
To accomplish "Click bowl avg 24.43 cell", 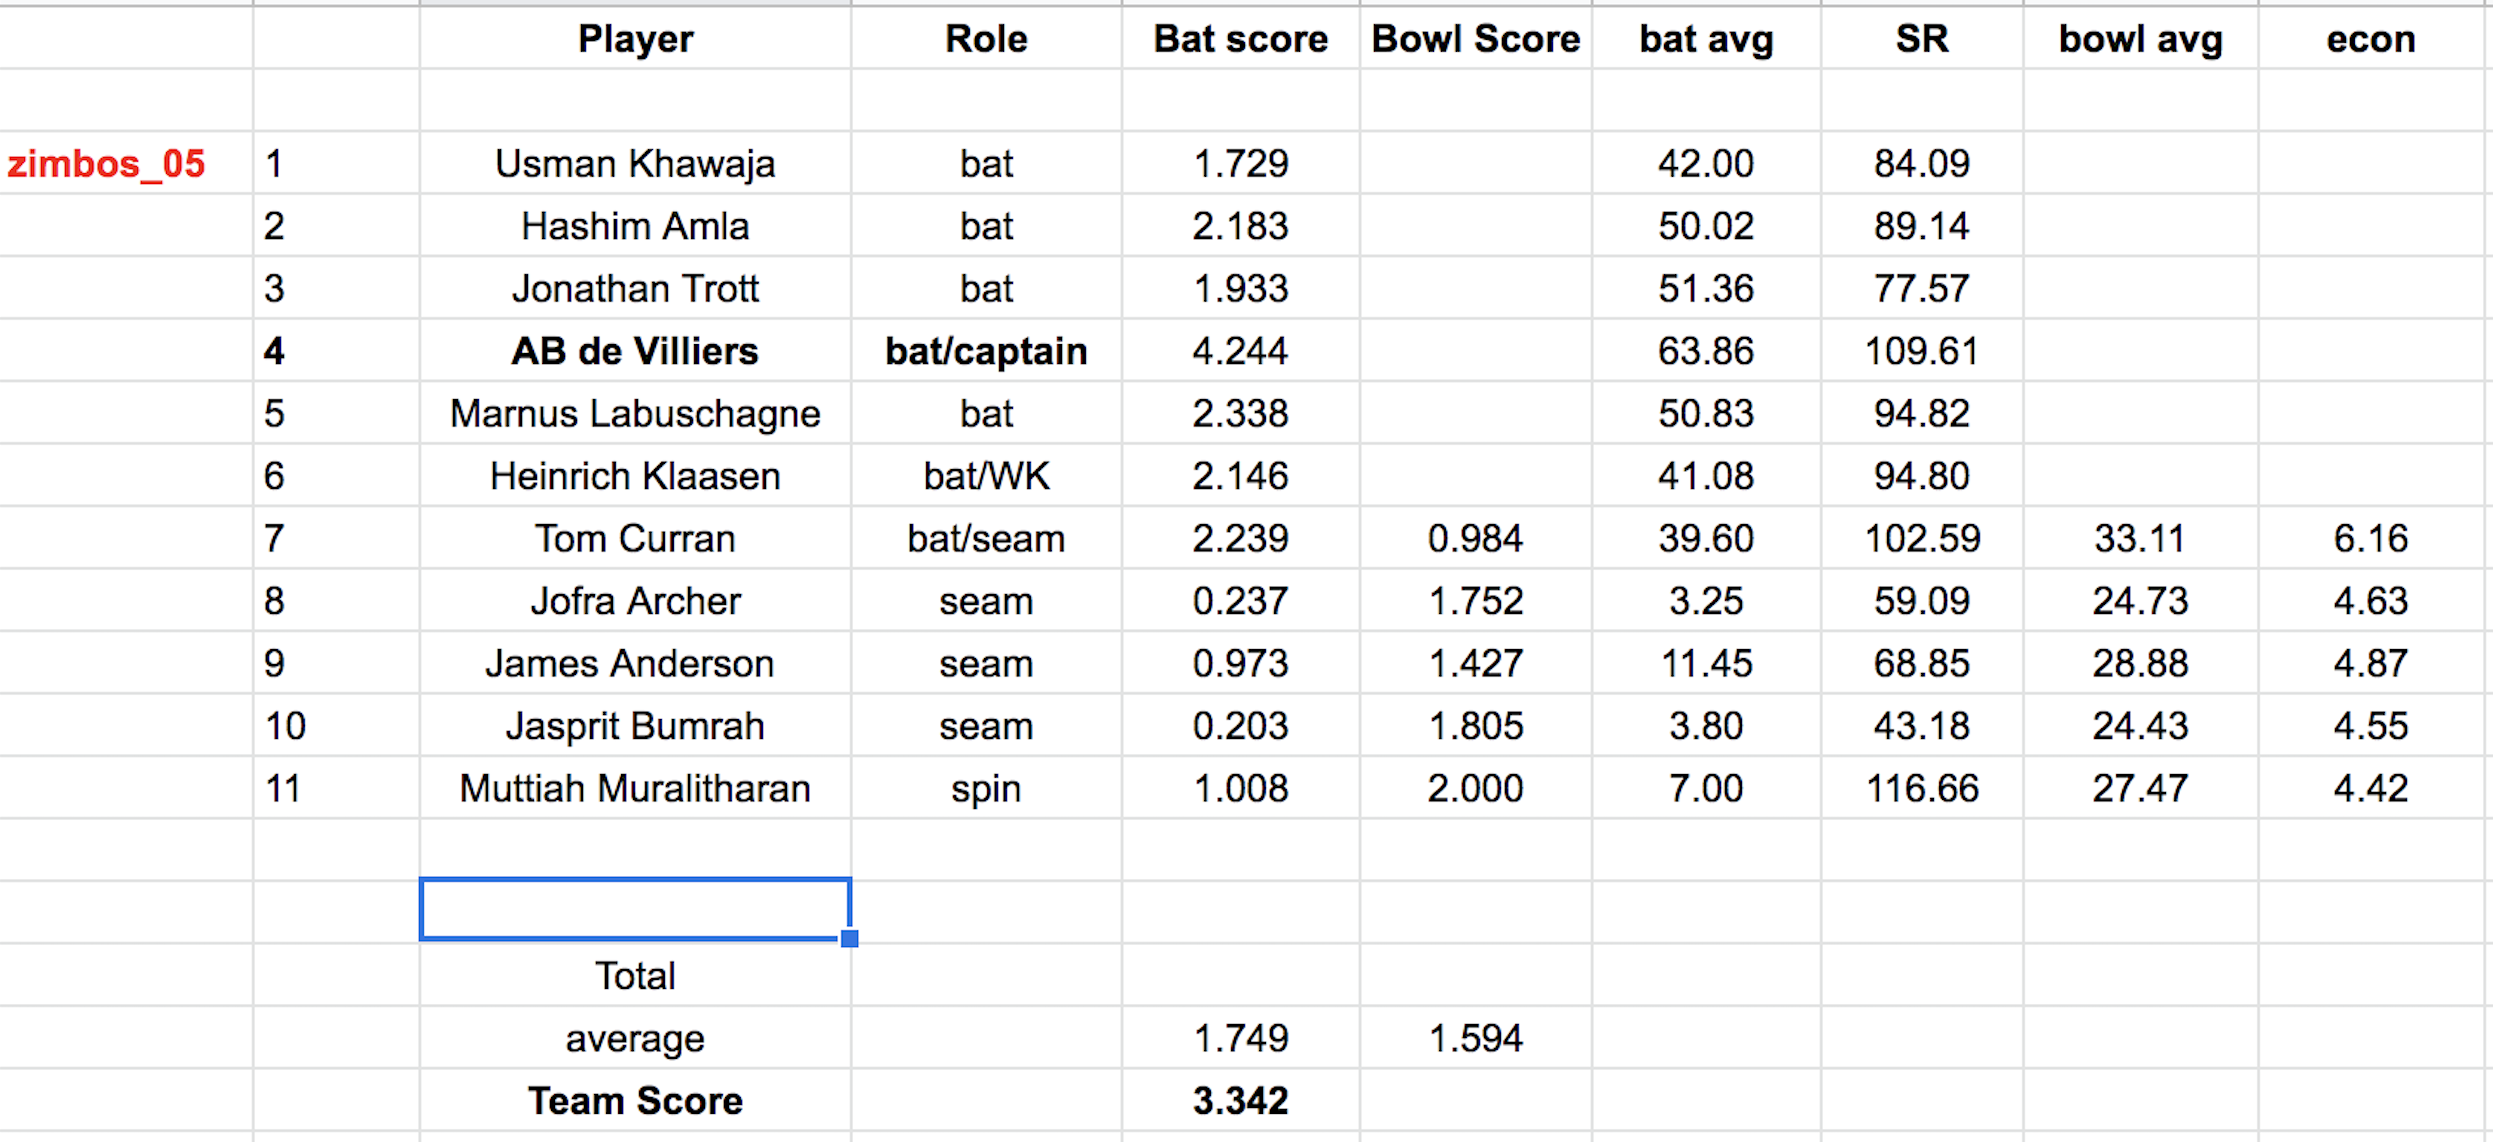I will pos(2140,726).
